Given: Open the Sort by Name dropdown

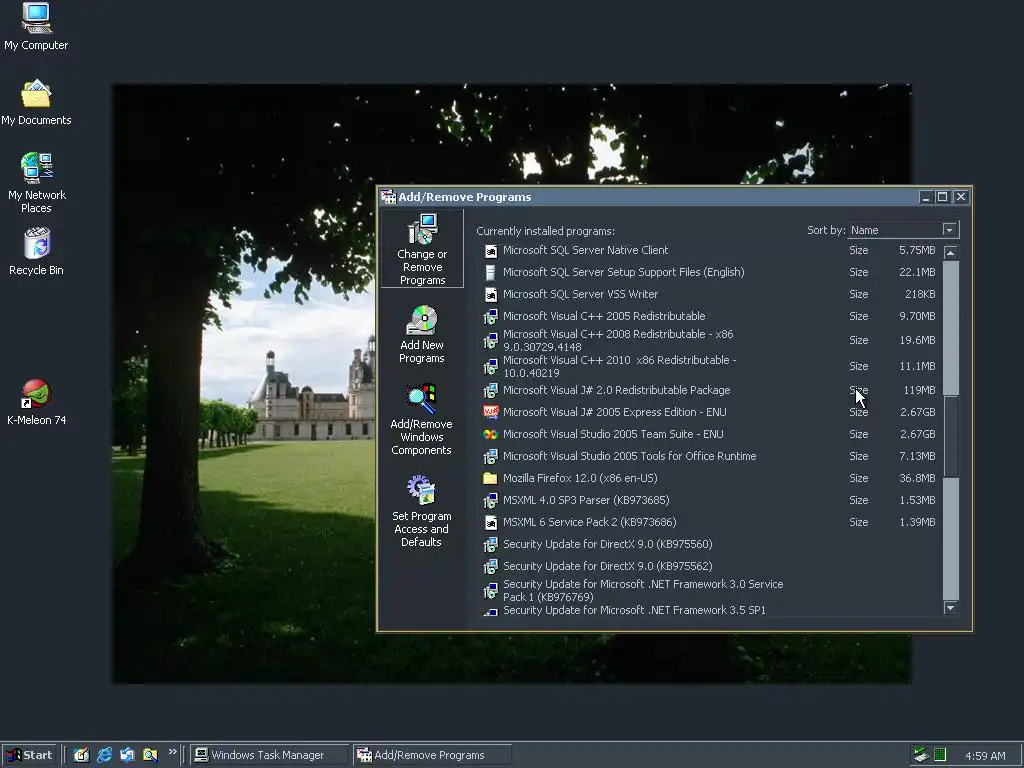Looking at the screenshot, I should [x=950, y=230].
